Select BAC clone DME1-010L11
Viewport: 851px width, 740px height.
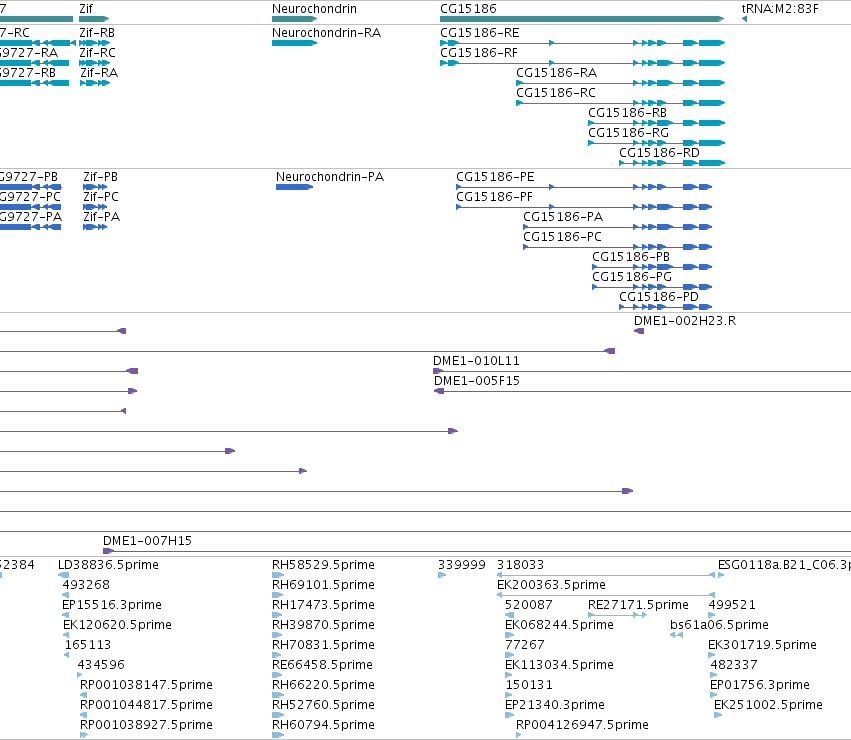(x=476, y=361)
